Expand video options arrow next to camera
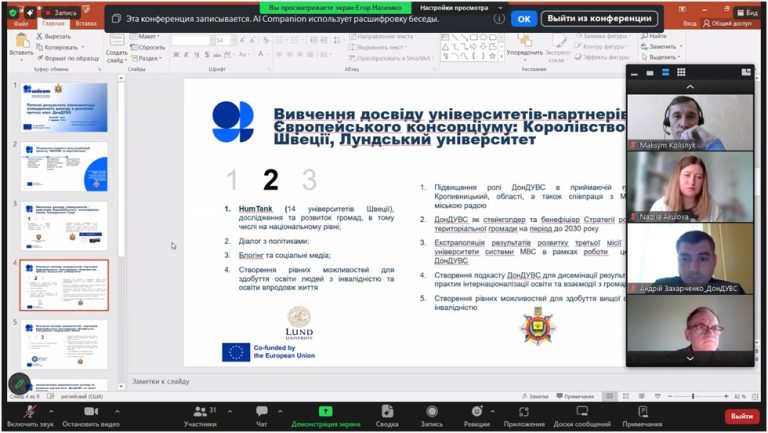The image size is (768, 433). tap(117, 411)
